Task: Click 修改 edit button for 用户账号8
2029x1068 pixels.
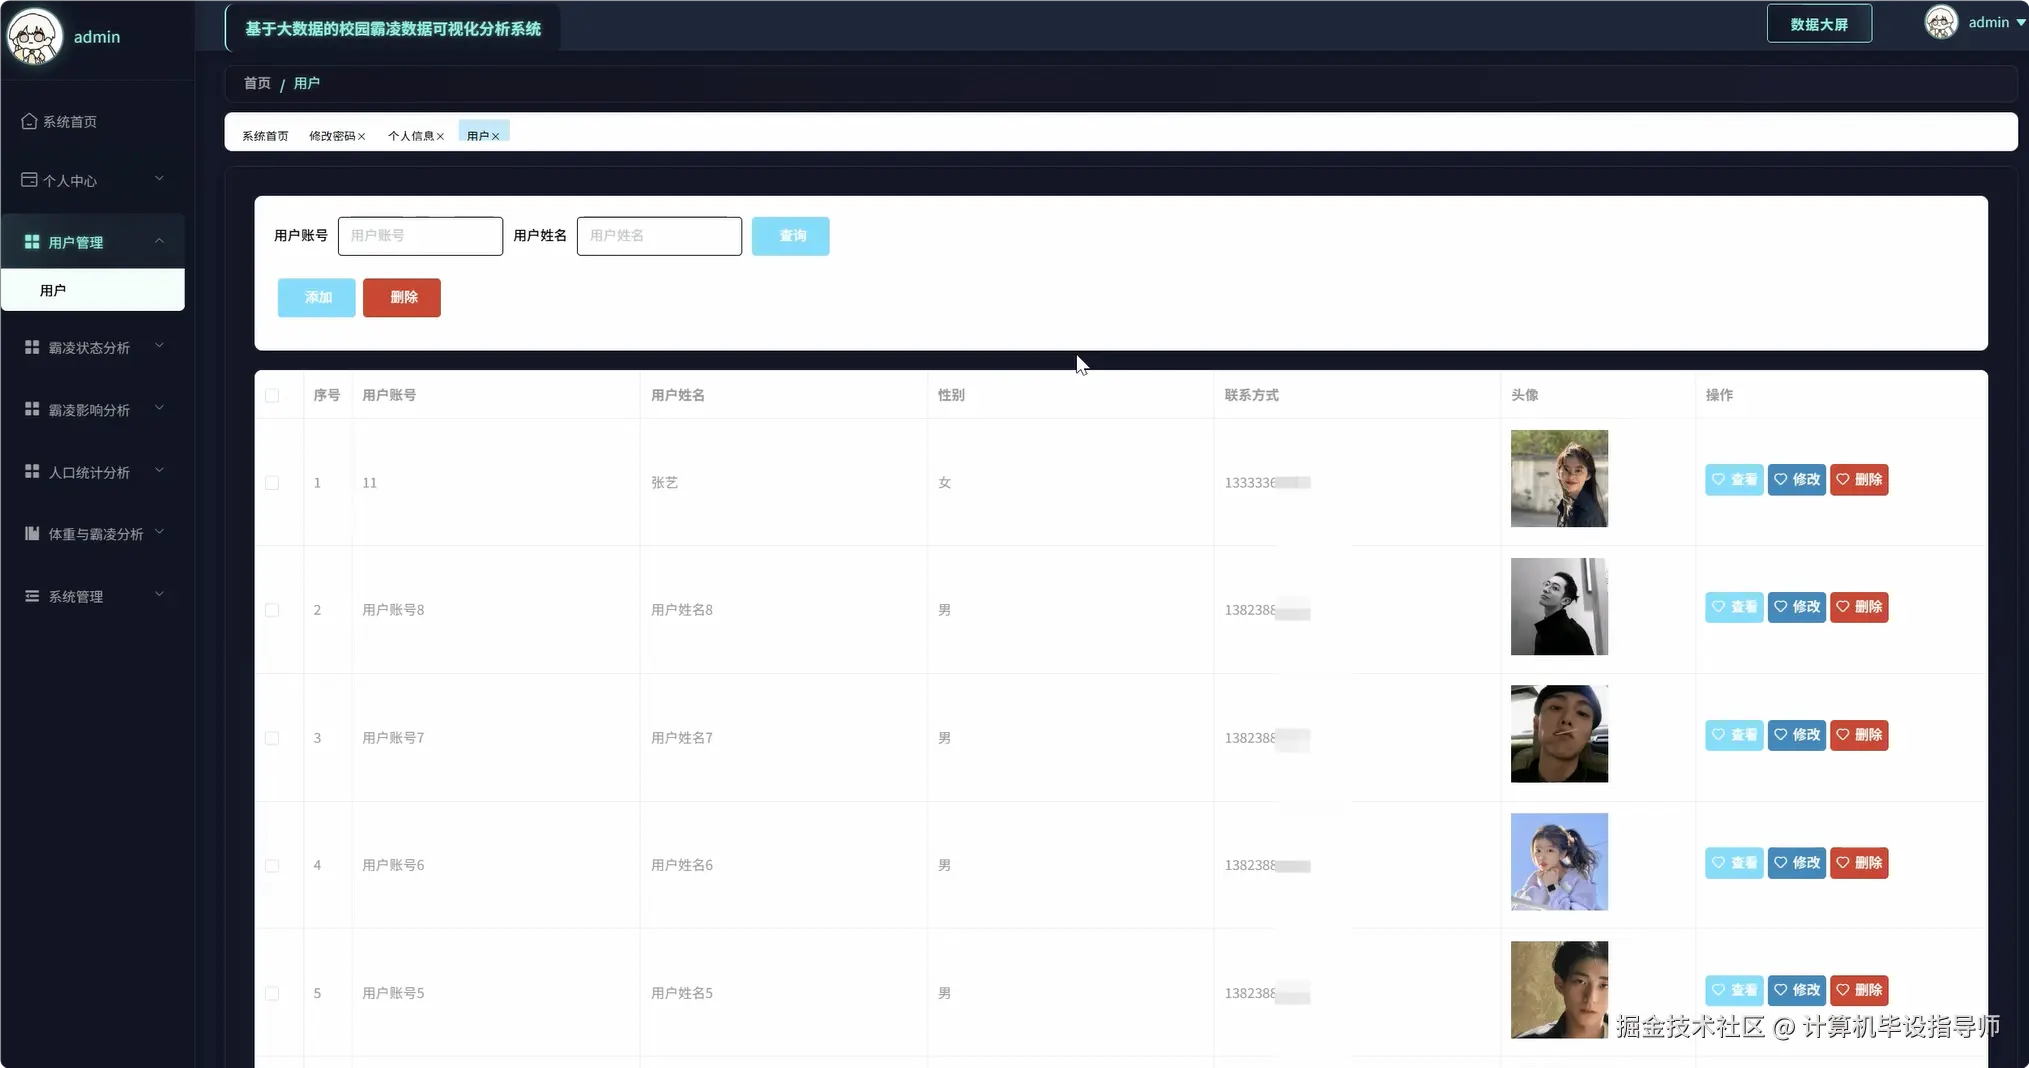Action: pos(1796,607)
